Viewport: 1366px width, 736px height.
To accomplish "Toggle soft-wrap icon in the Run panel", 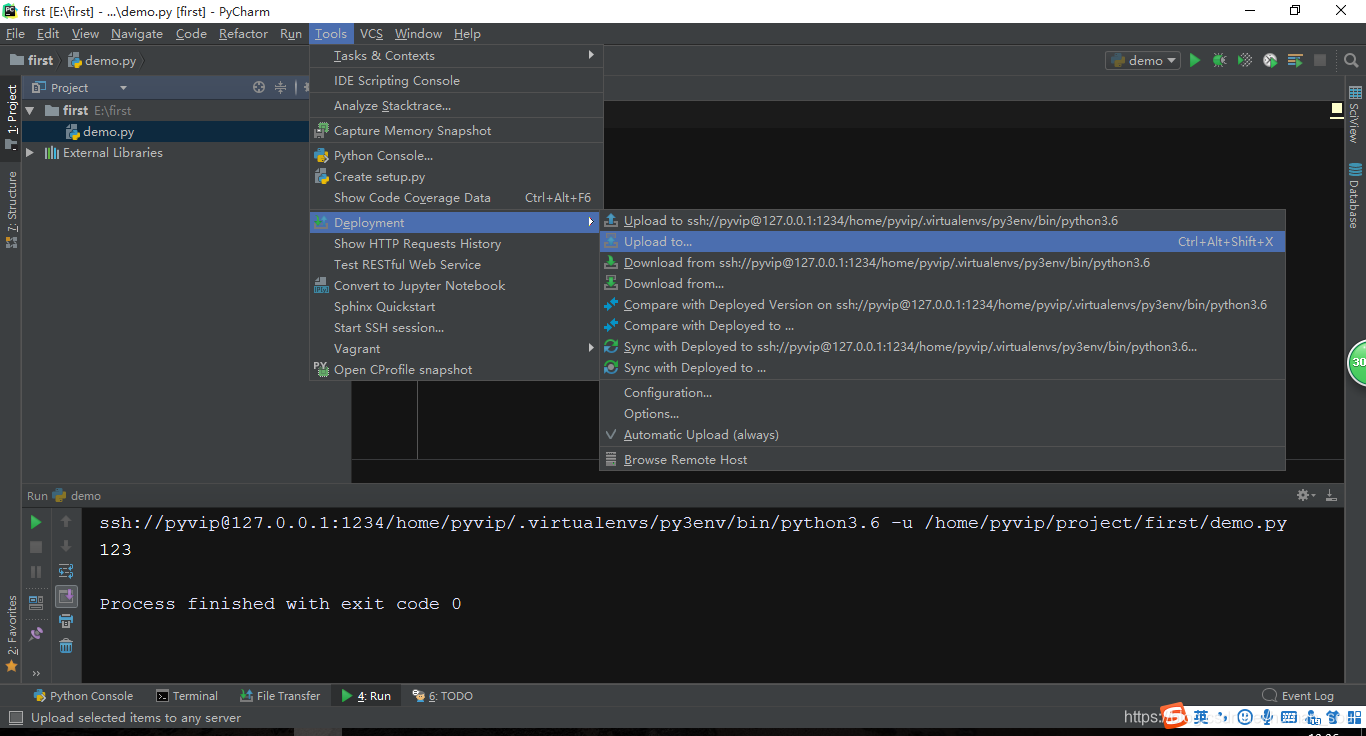I will 66,572.
